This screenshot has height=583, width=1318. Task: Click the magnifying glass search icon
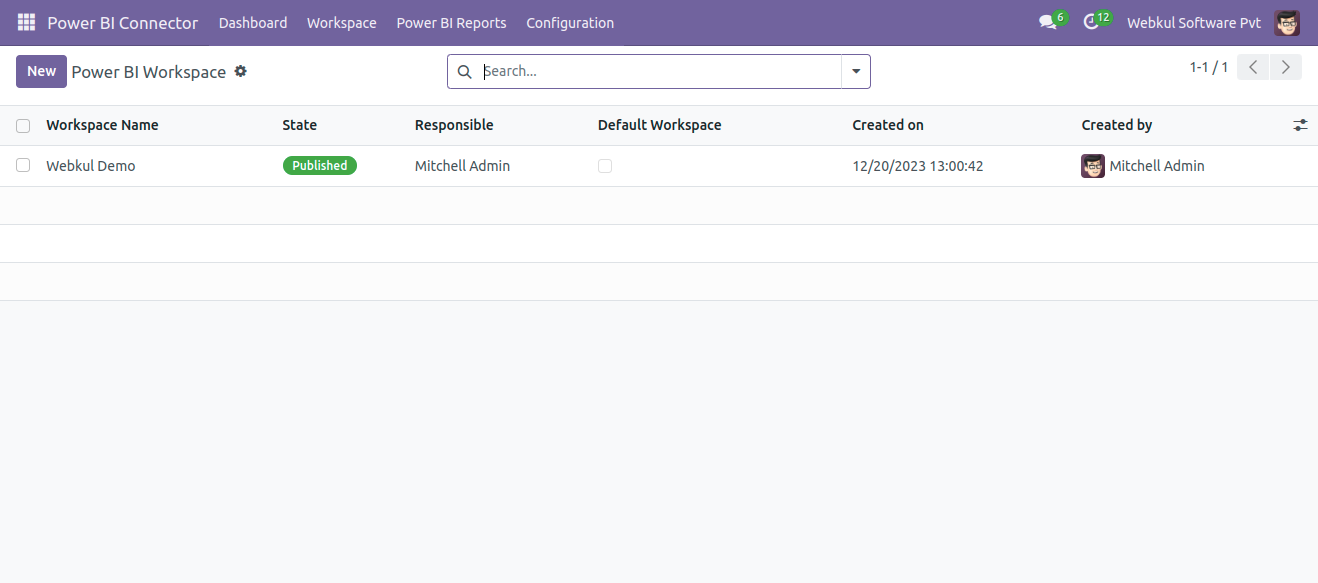(x=464, y=71)
